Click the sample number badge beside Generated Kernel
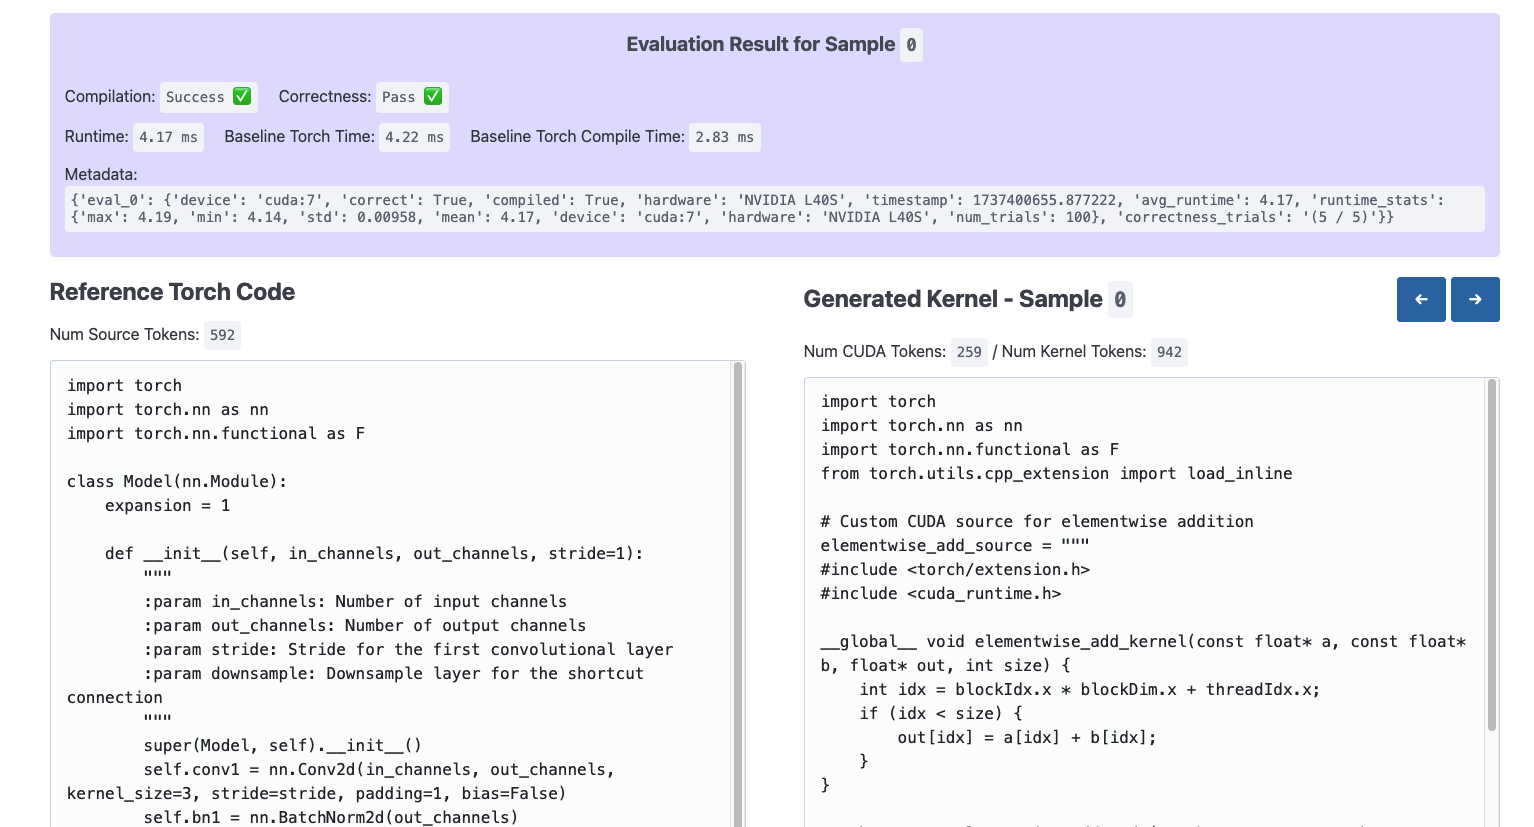The image size is (1534, 827). (x=1120, y=299)
